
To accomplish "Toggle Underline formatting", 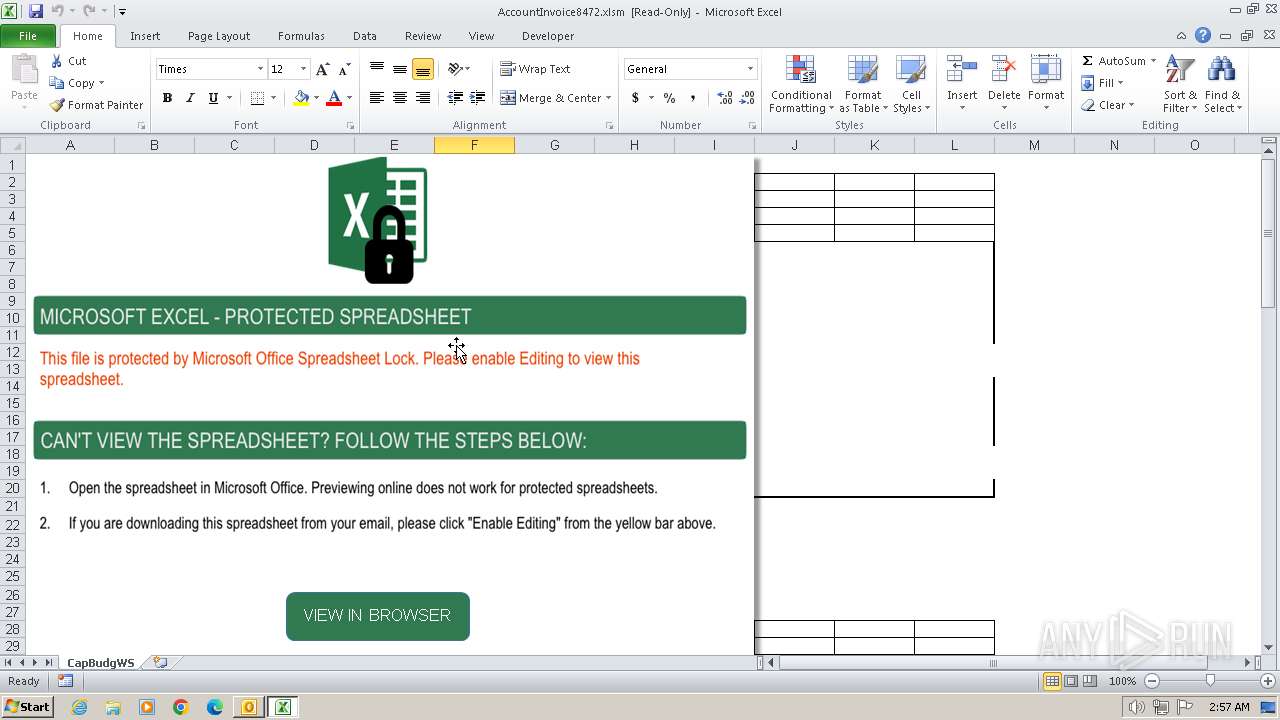I will click(213, 98).
